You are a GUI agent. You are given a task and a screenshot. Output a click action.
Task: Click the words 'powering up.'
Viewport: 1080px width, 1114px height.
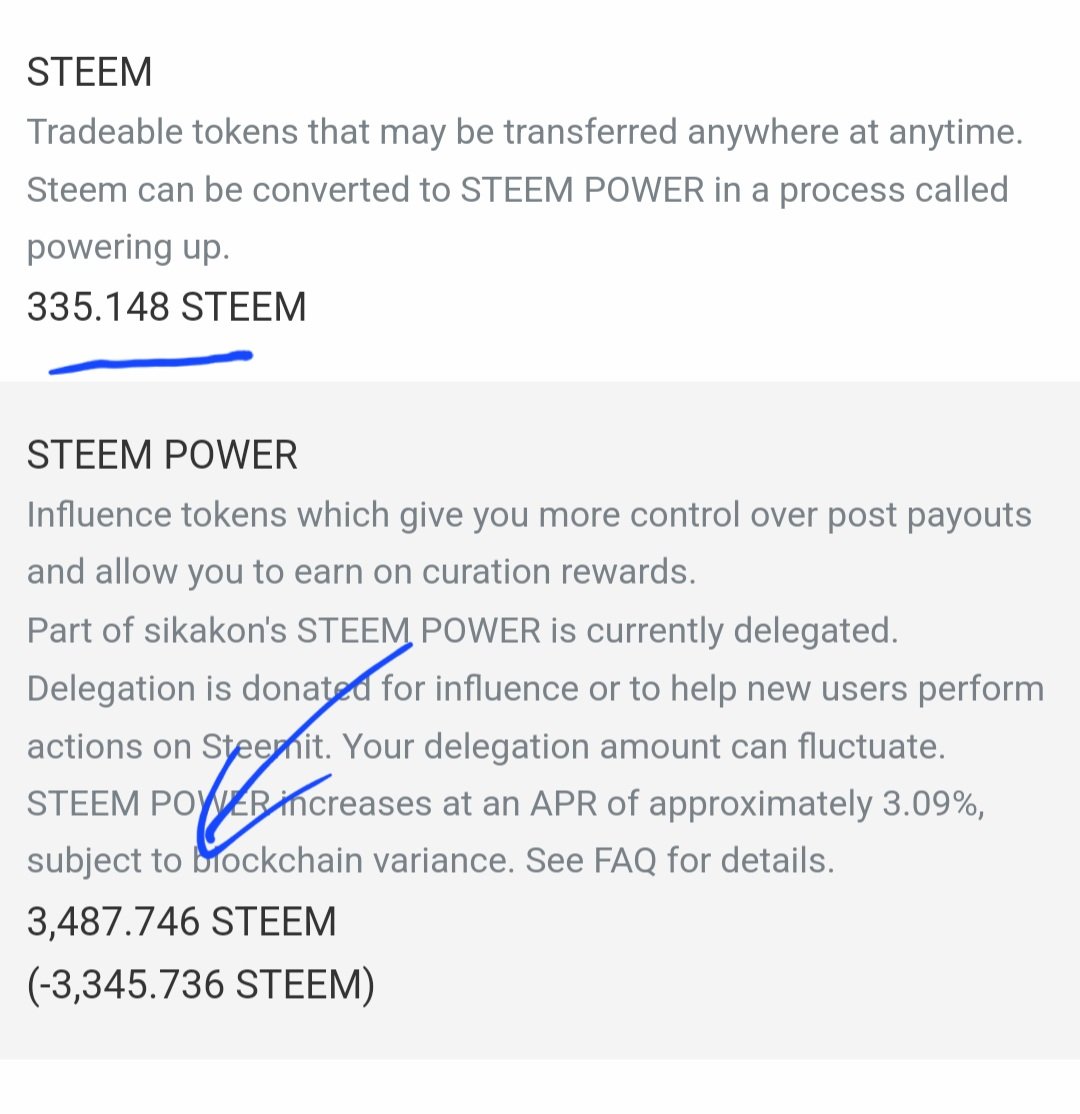point(129,248)
